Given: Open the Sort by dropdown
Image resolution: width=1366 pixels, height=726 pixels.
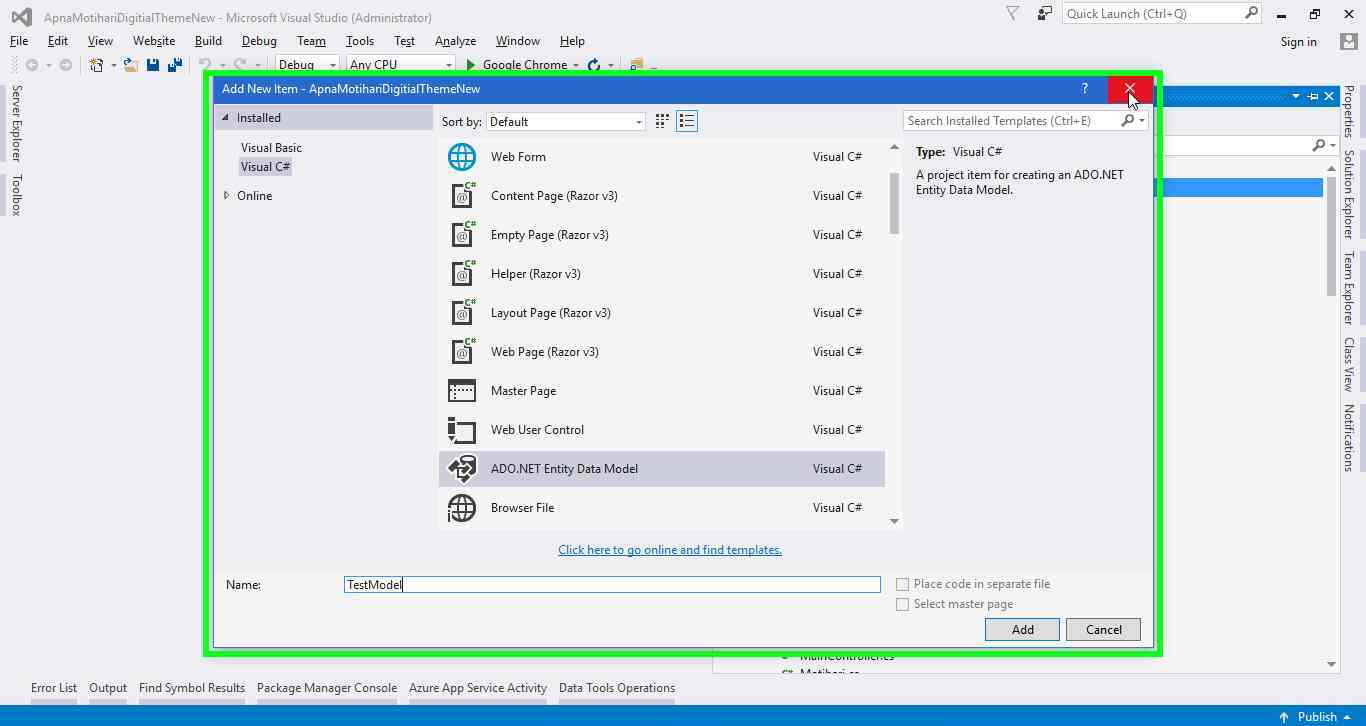Looking at the screenshot, I should click(x=566, y=122).
